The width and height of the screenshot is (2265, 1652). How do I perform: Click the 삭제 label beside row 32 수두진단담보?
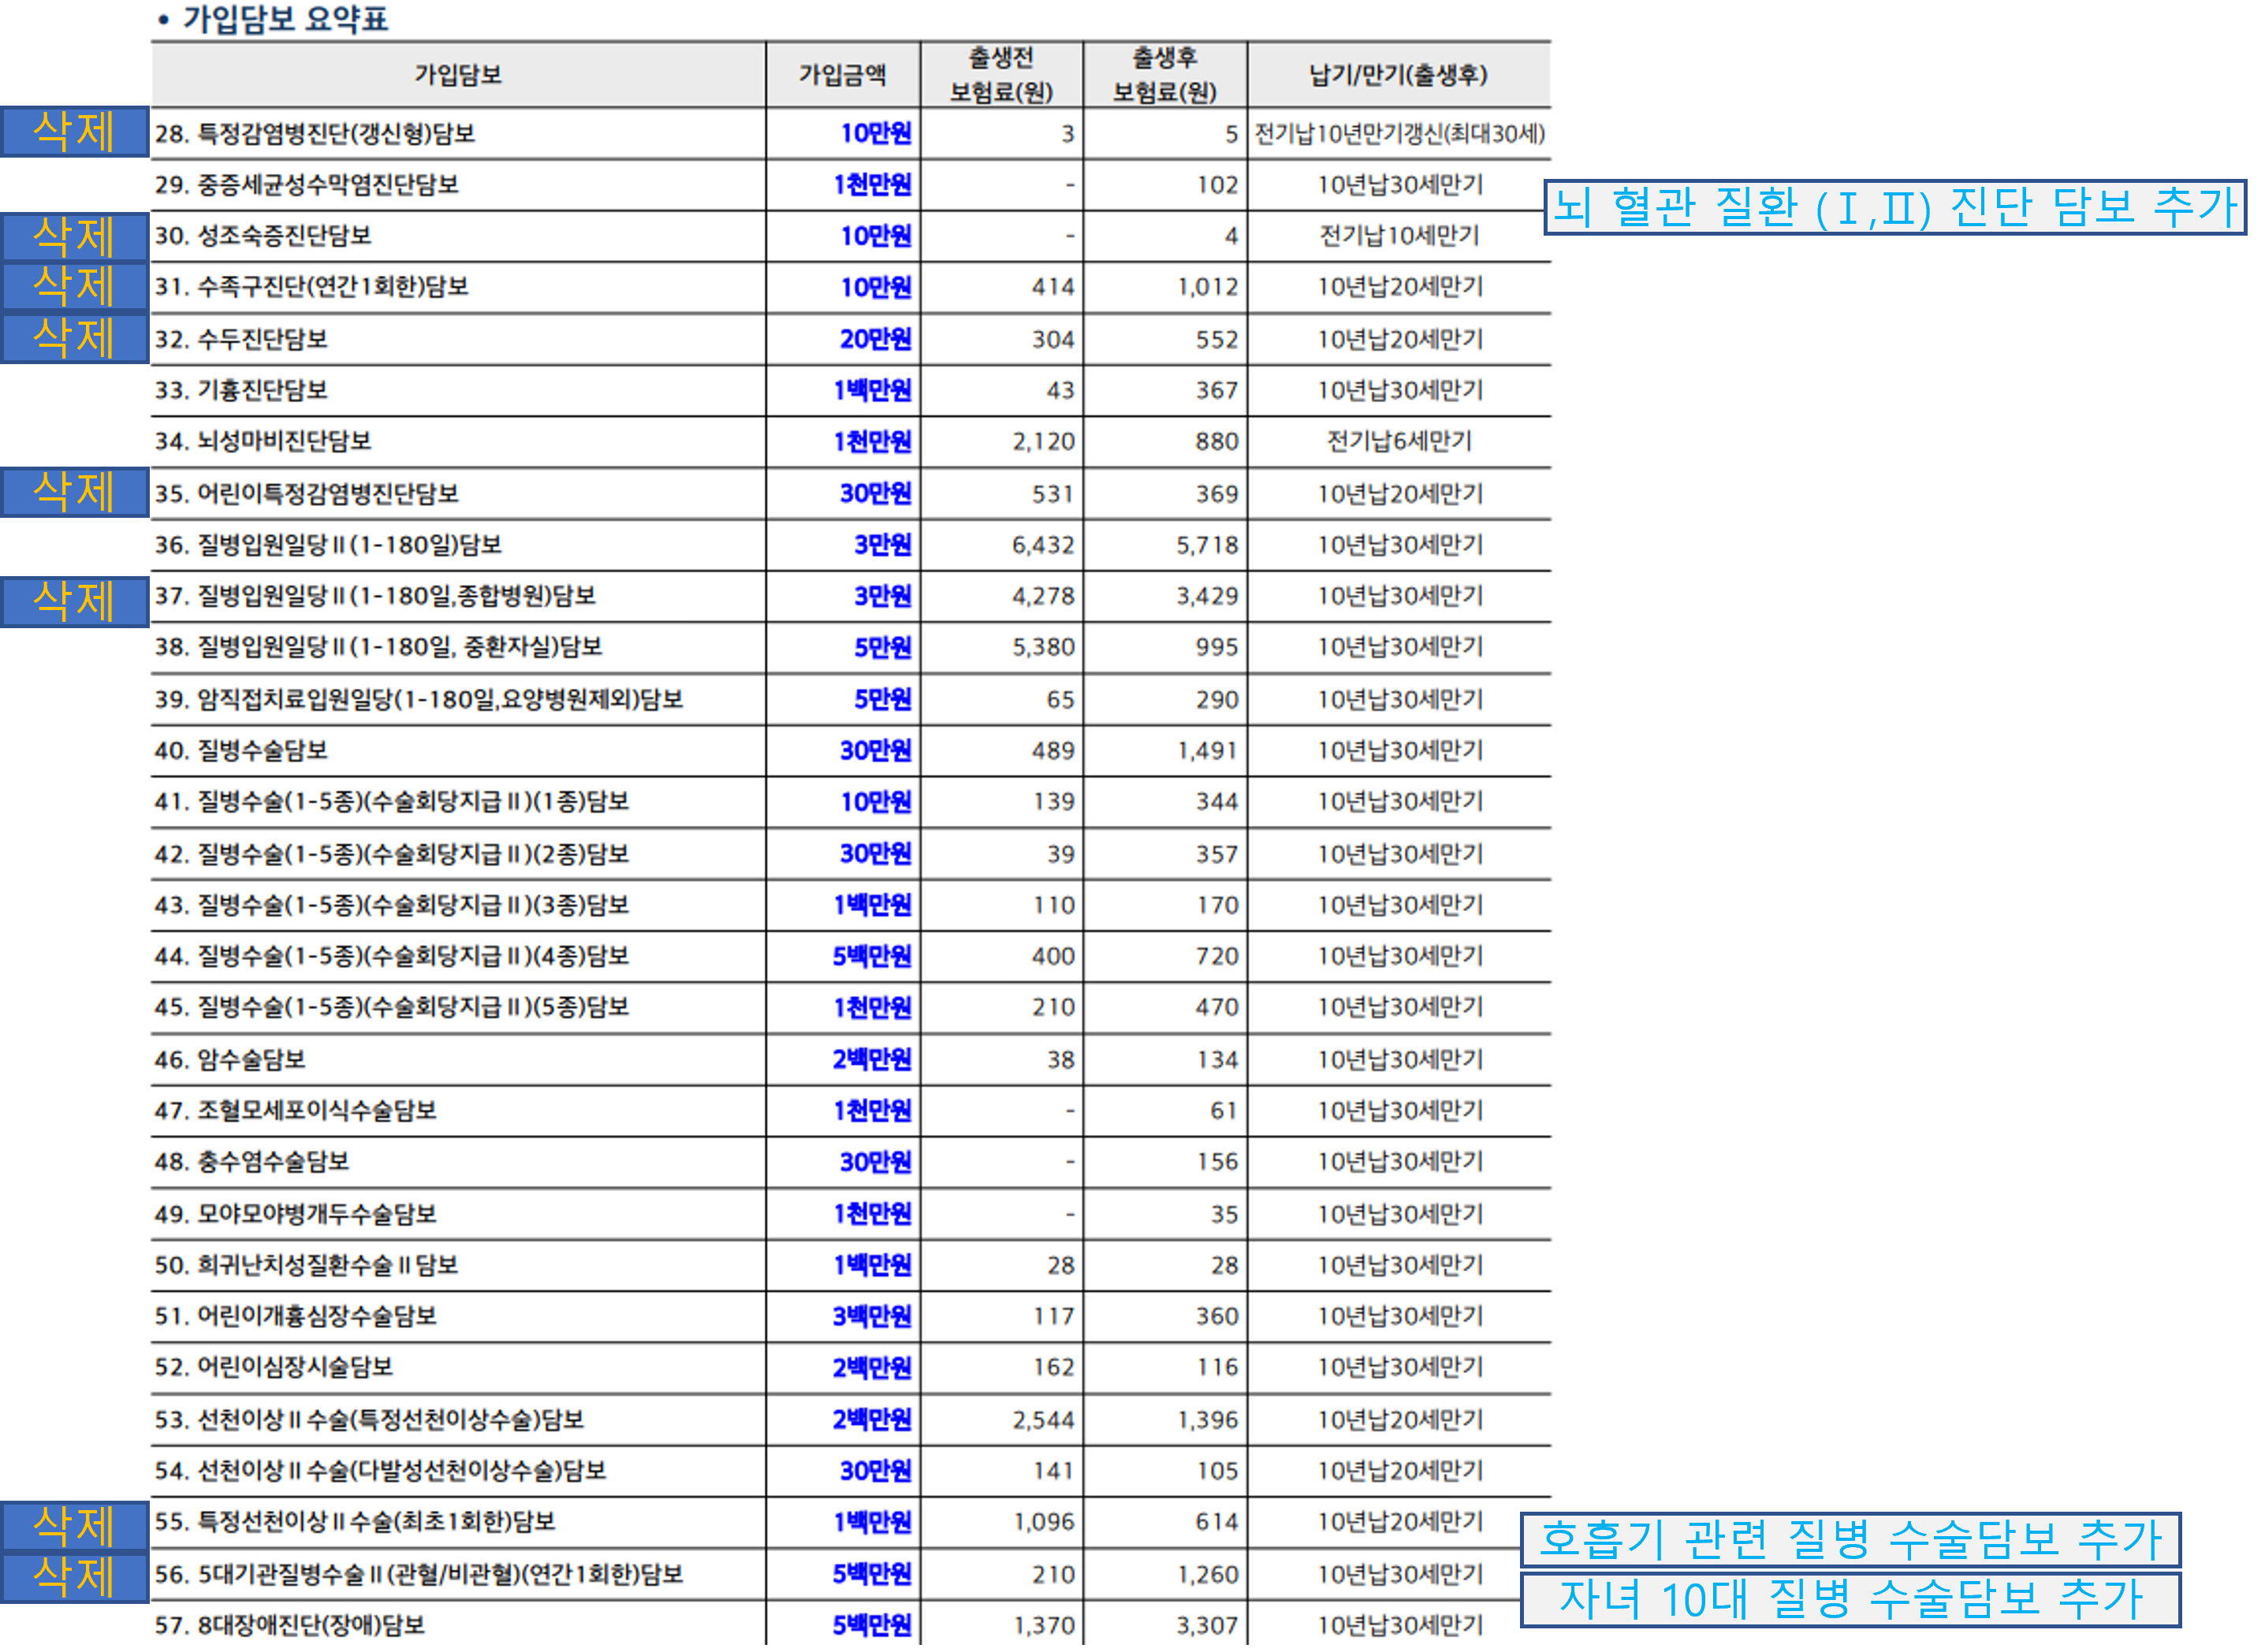pos(74,338)
